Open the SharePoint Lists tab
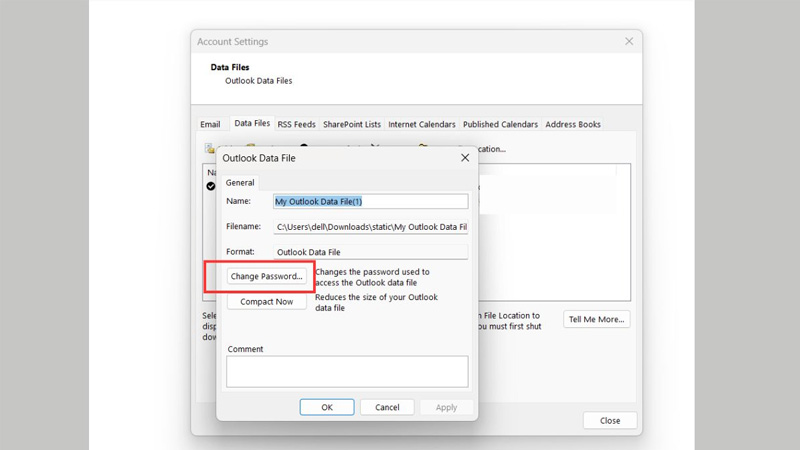This screenshot has height=450, width=800. 352,124
